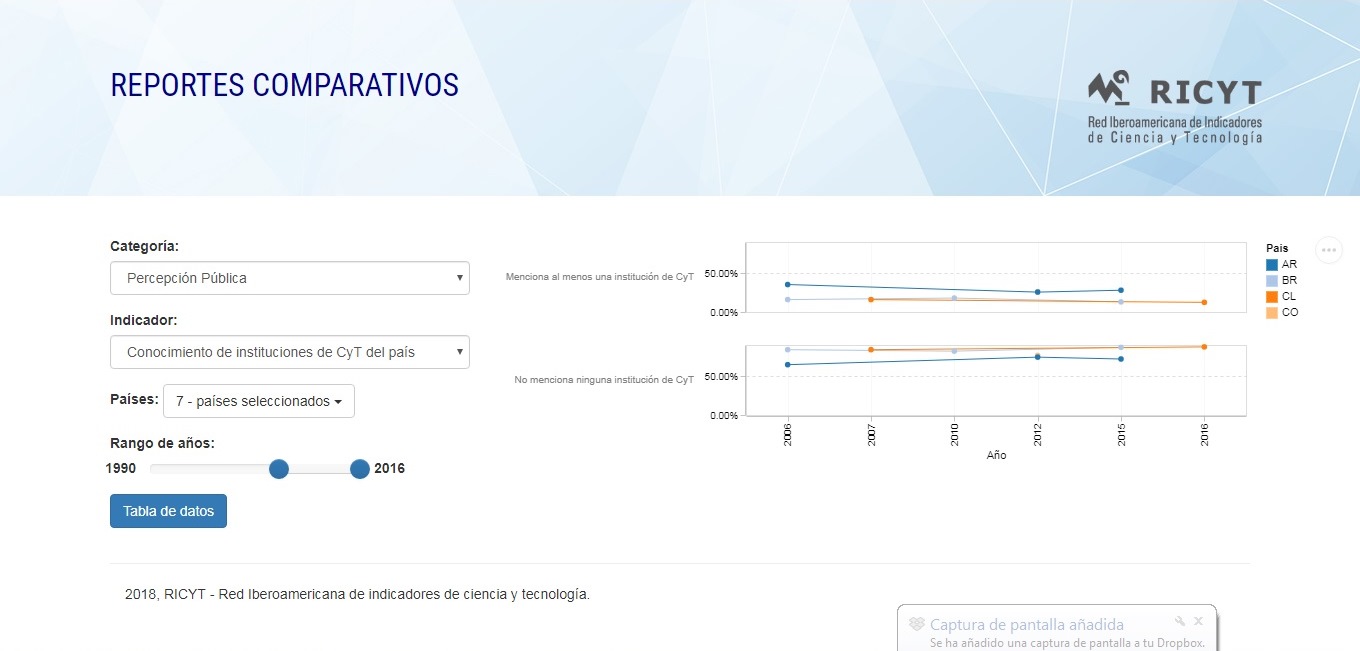
Task: Click the Pais legend title
Action: point(1277,248)
